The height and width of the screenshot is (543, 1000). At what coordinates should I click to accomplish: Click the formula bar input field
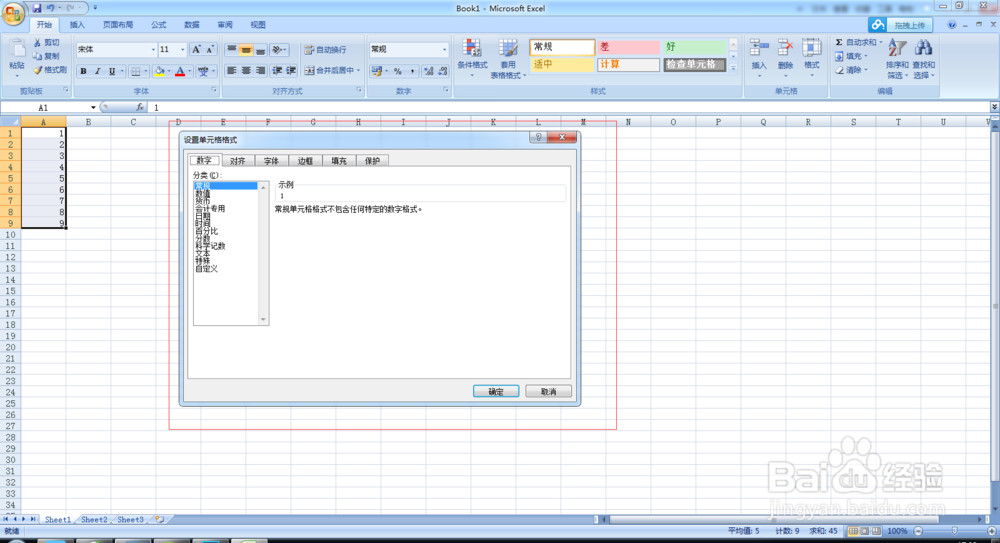click(570, 108)
